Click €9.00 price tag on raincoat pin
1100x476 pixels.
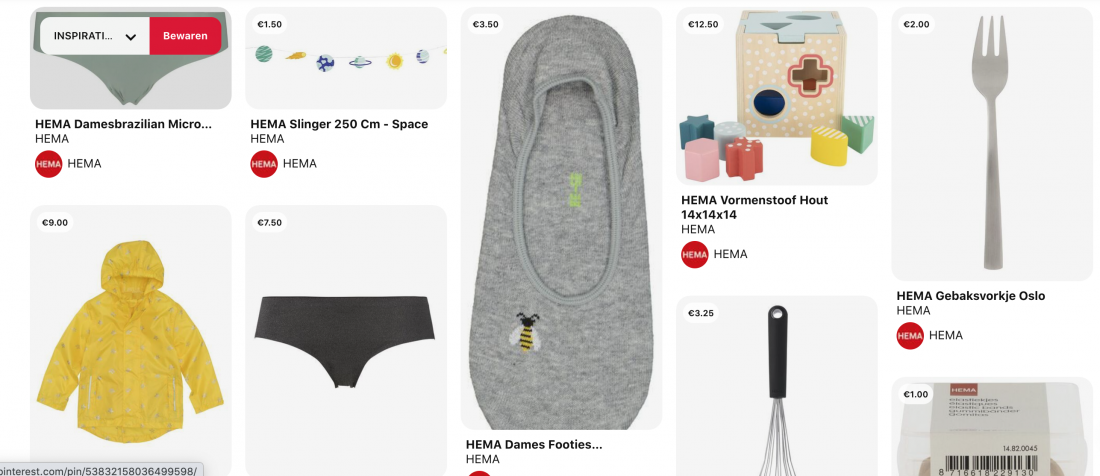(55, 223)
